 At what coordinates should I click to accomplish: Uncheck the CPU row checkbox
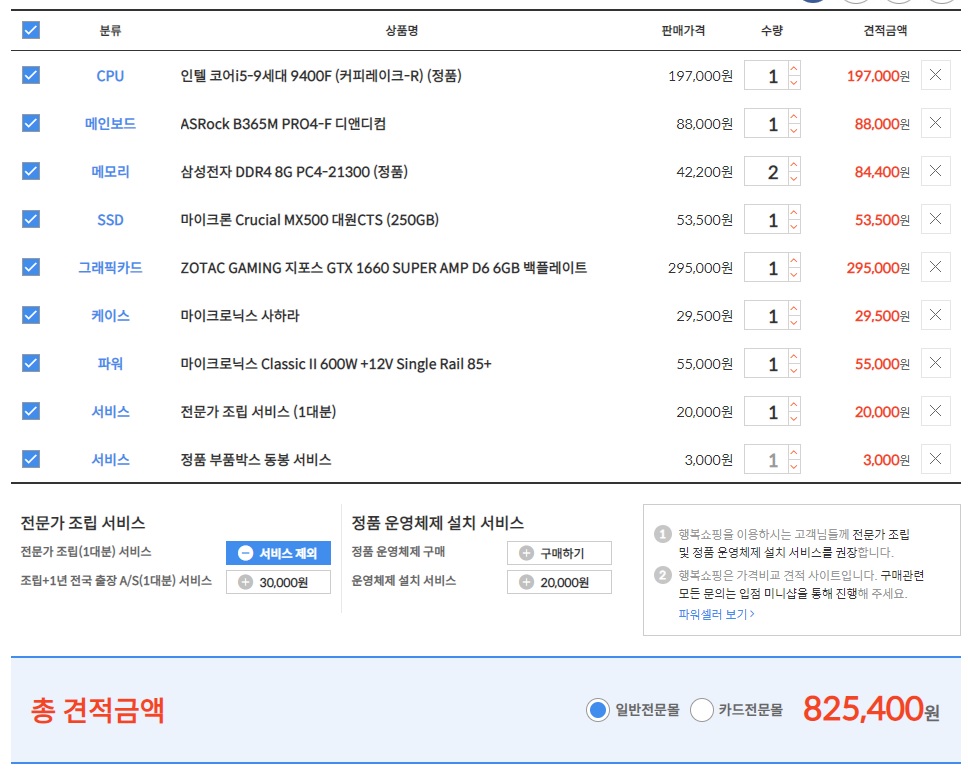click(x=31, y=75)
